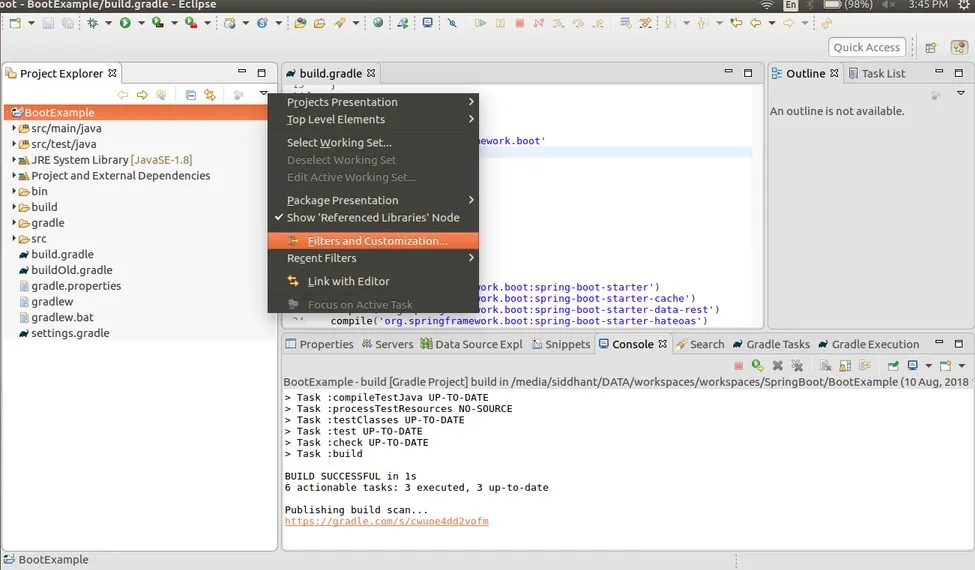Click the Wi-Fi indicator in system bar

click(767, 5)
